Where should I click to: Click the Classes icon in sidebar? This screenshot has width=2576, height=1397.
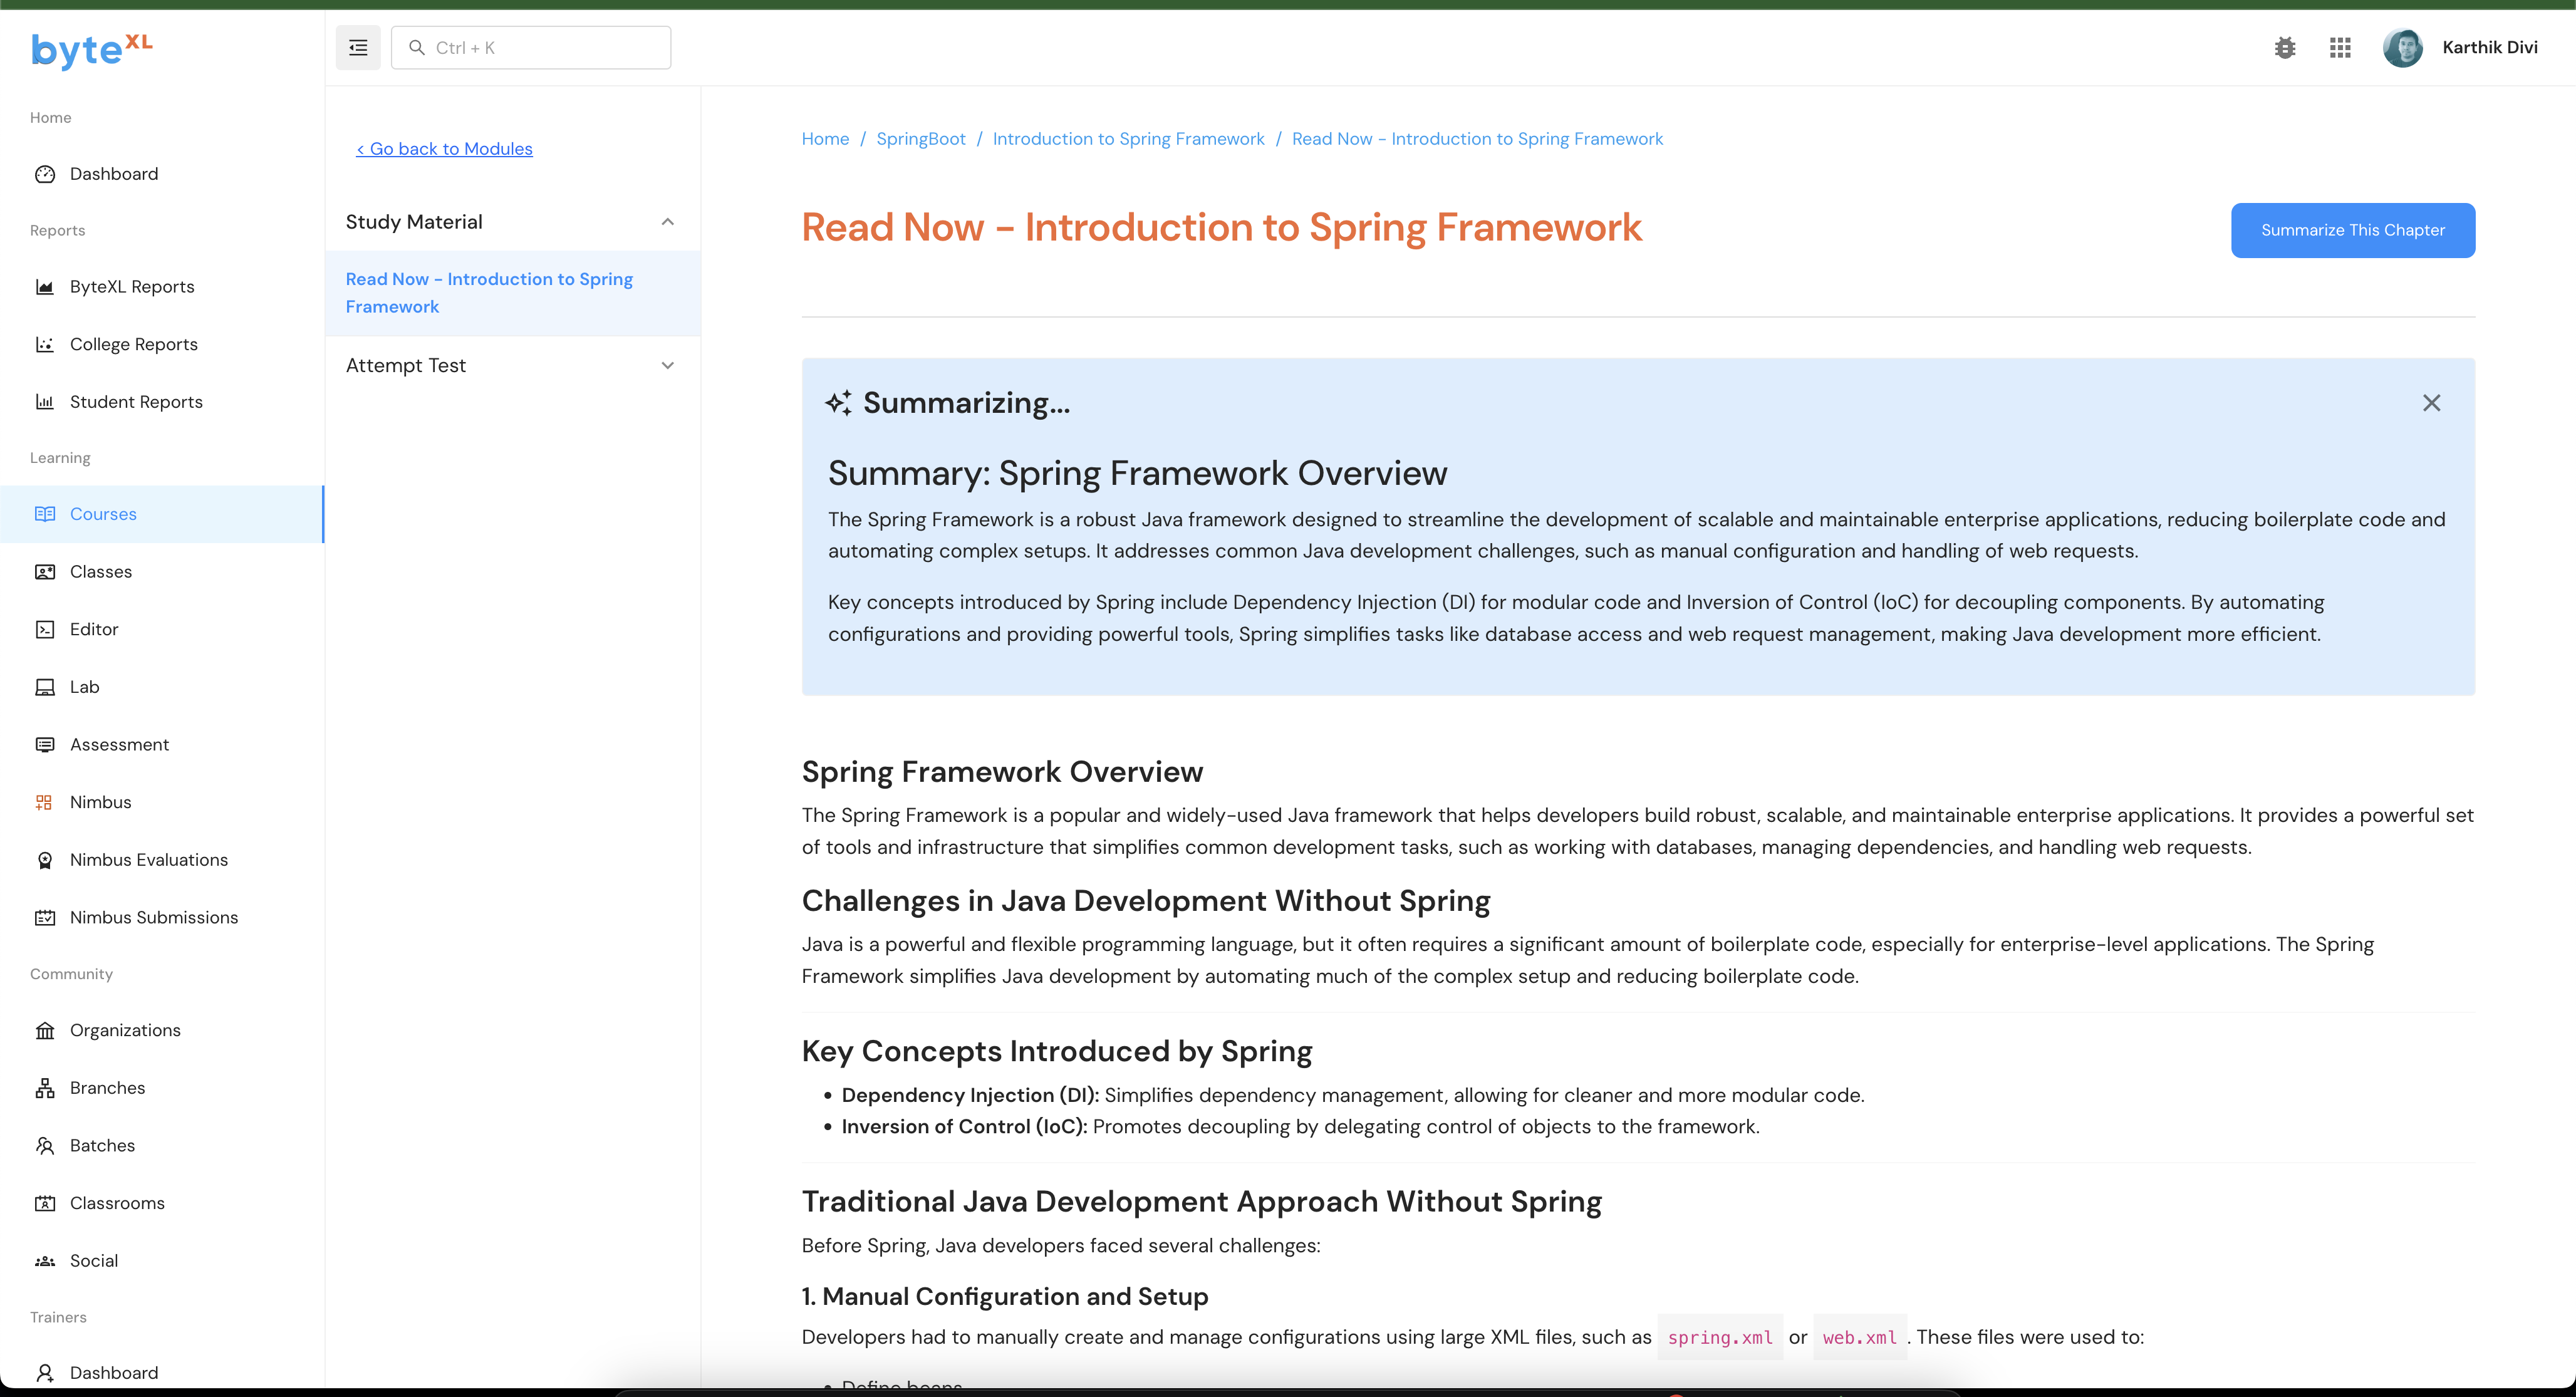pyautogui.click(x=45, y=572)
